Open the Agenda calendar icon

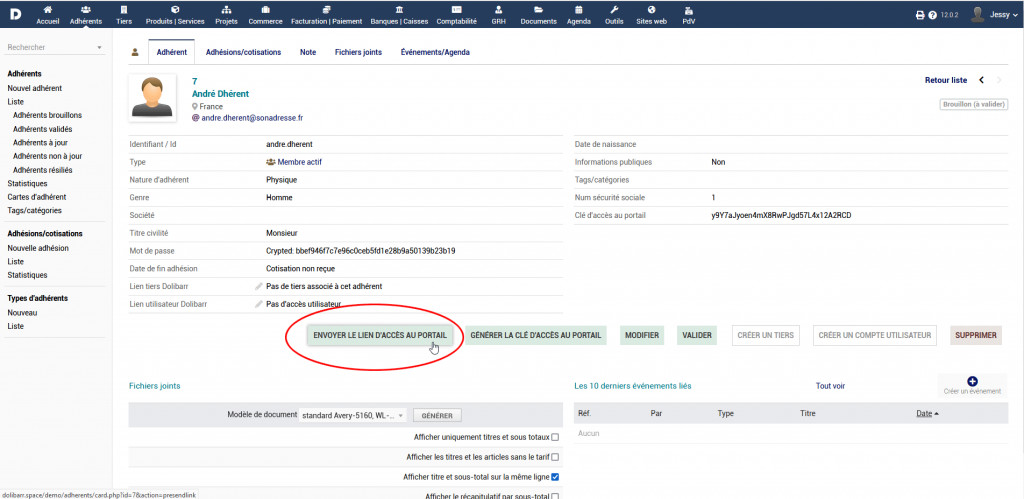pyautogui.click(x=578, y=9)
